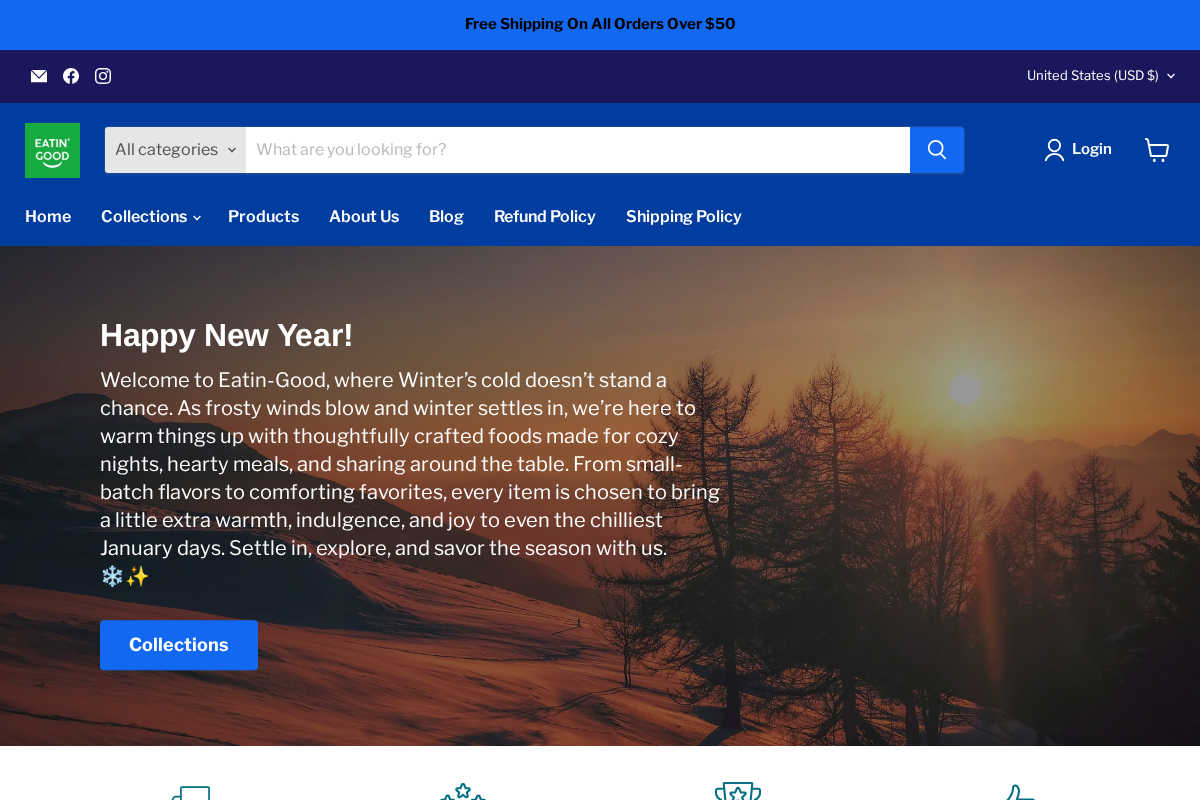
Task: View the Refund Policy page
Action: click(x=545, y=217)
